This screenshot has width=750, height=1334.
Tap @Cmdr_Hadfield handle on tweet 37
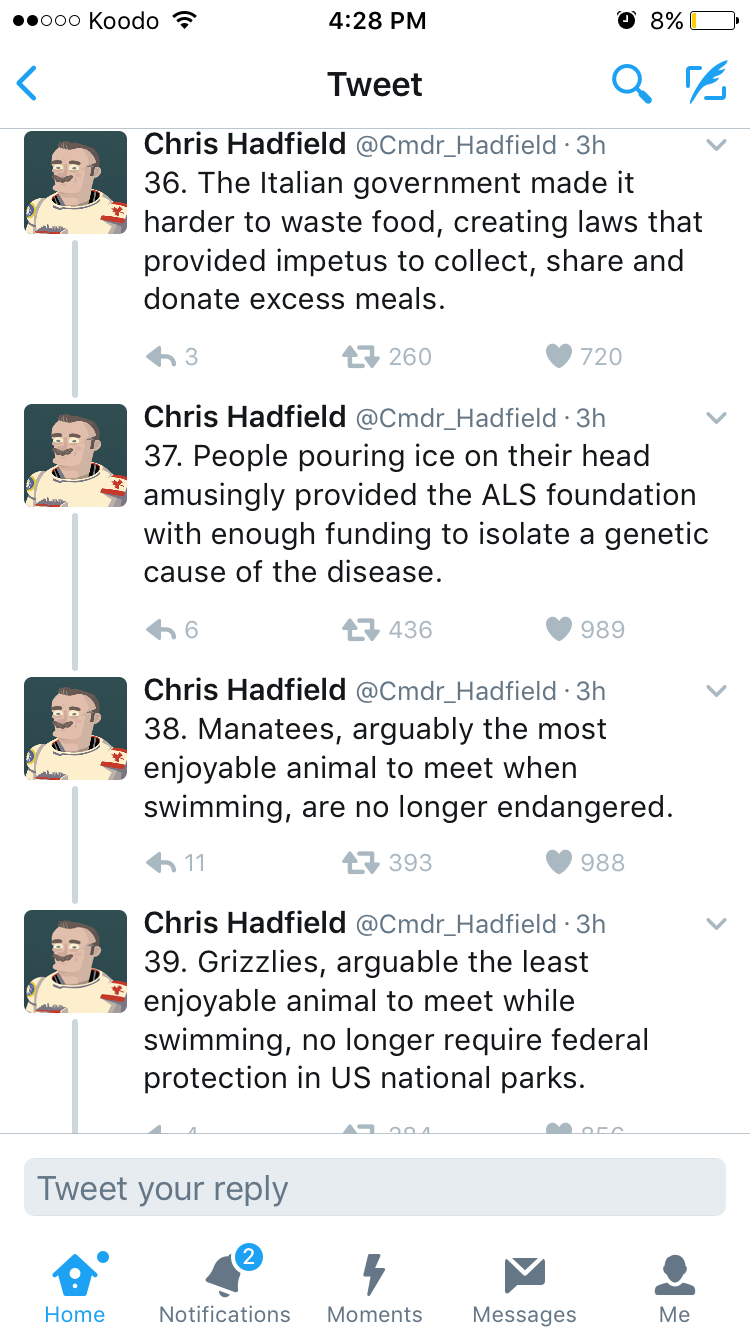pyautogui.click(x=456, y=418)
